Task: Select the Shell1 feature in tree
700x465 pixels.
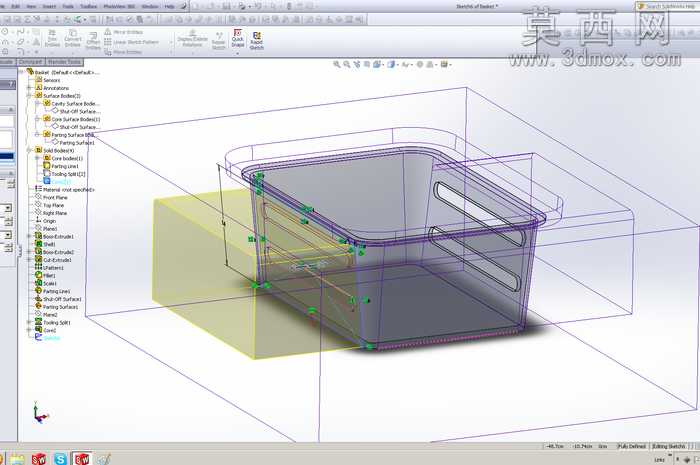Action: [46, 244]
